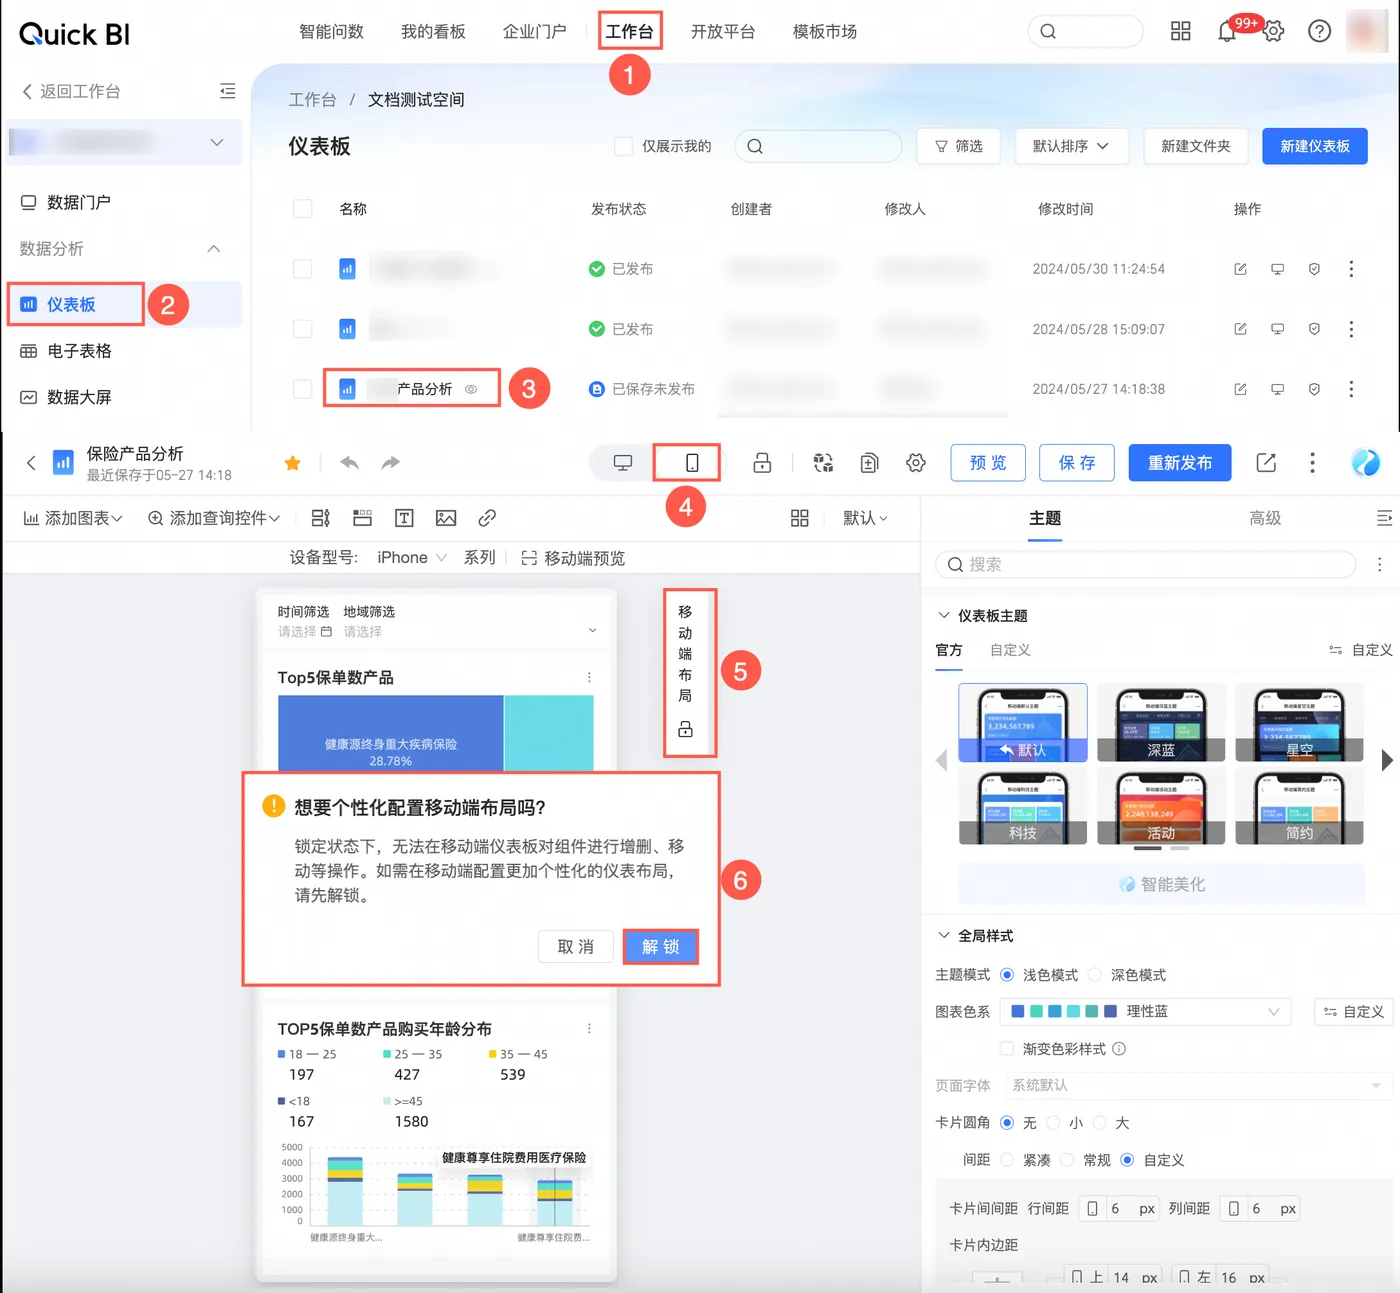The image size is (1400, 1293).
Task: Open the 默认排序 sort dropdown
Action: pyautogui.click(x=1071, y=146)
